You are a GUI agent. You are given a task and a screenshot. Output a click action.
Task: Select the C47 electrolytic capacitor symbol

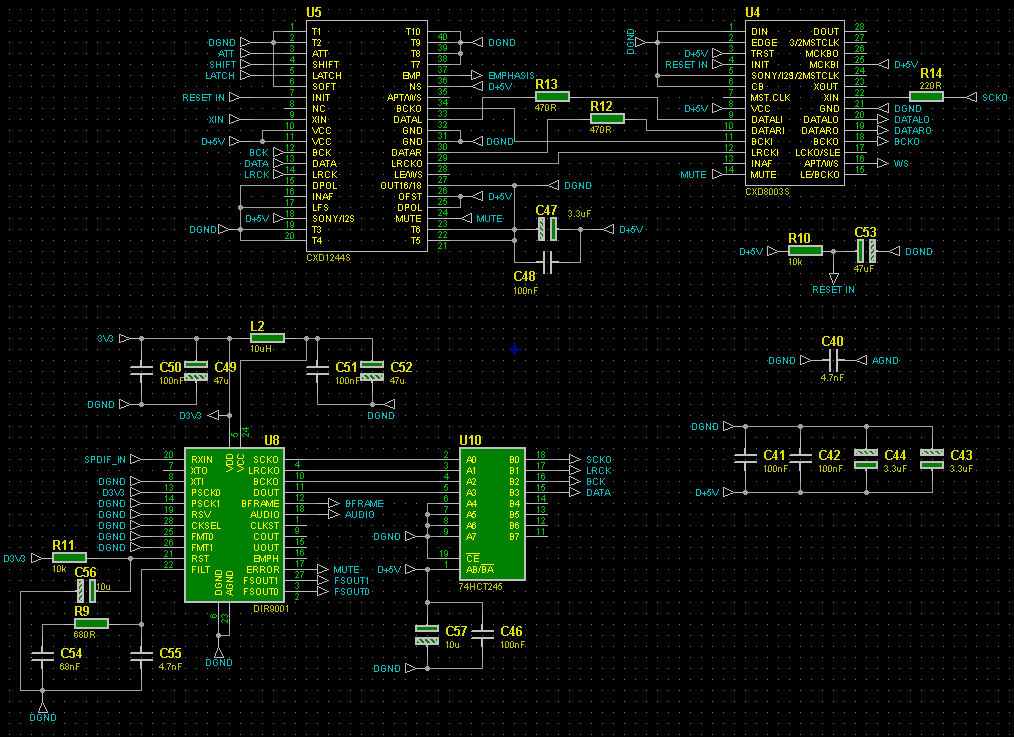(548, 229)
